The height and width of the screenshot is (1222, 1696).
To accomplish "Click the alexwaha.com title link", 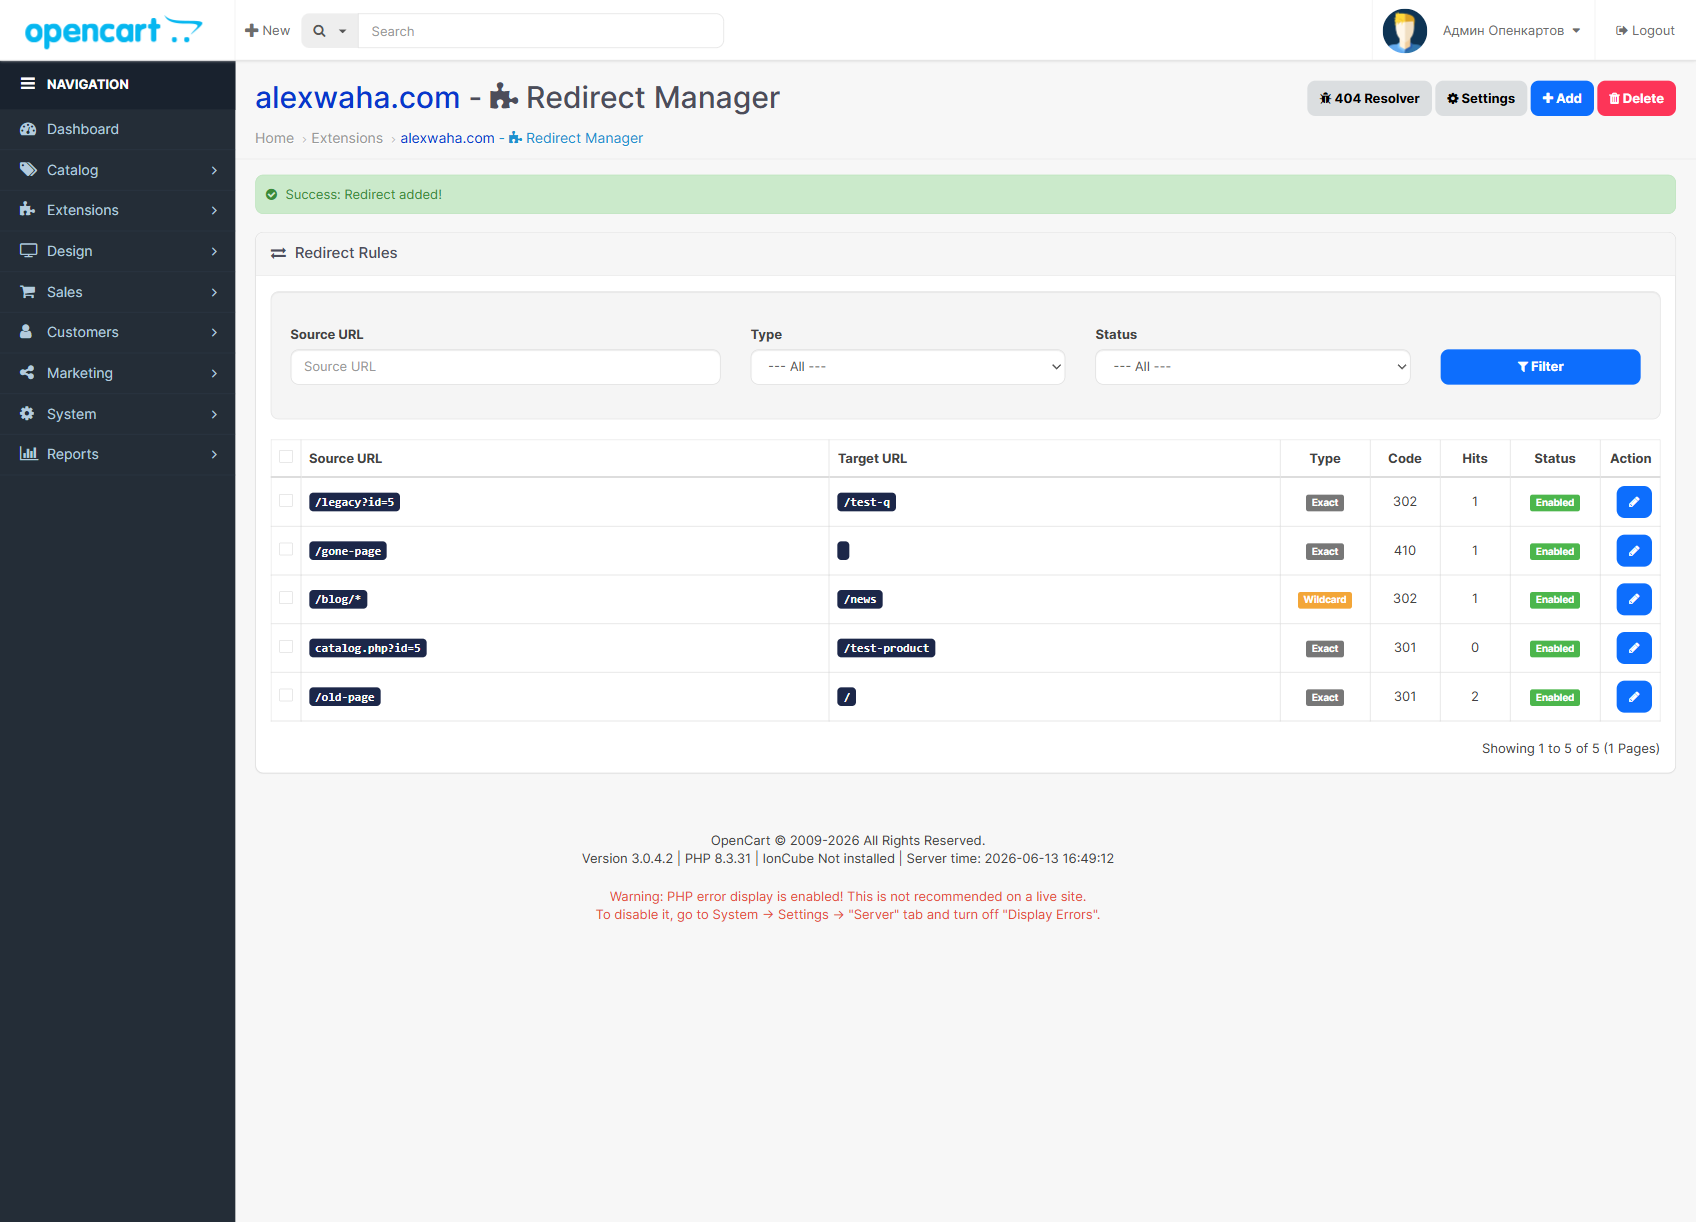I will point(357,98).
